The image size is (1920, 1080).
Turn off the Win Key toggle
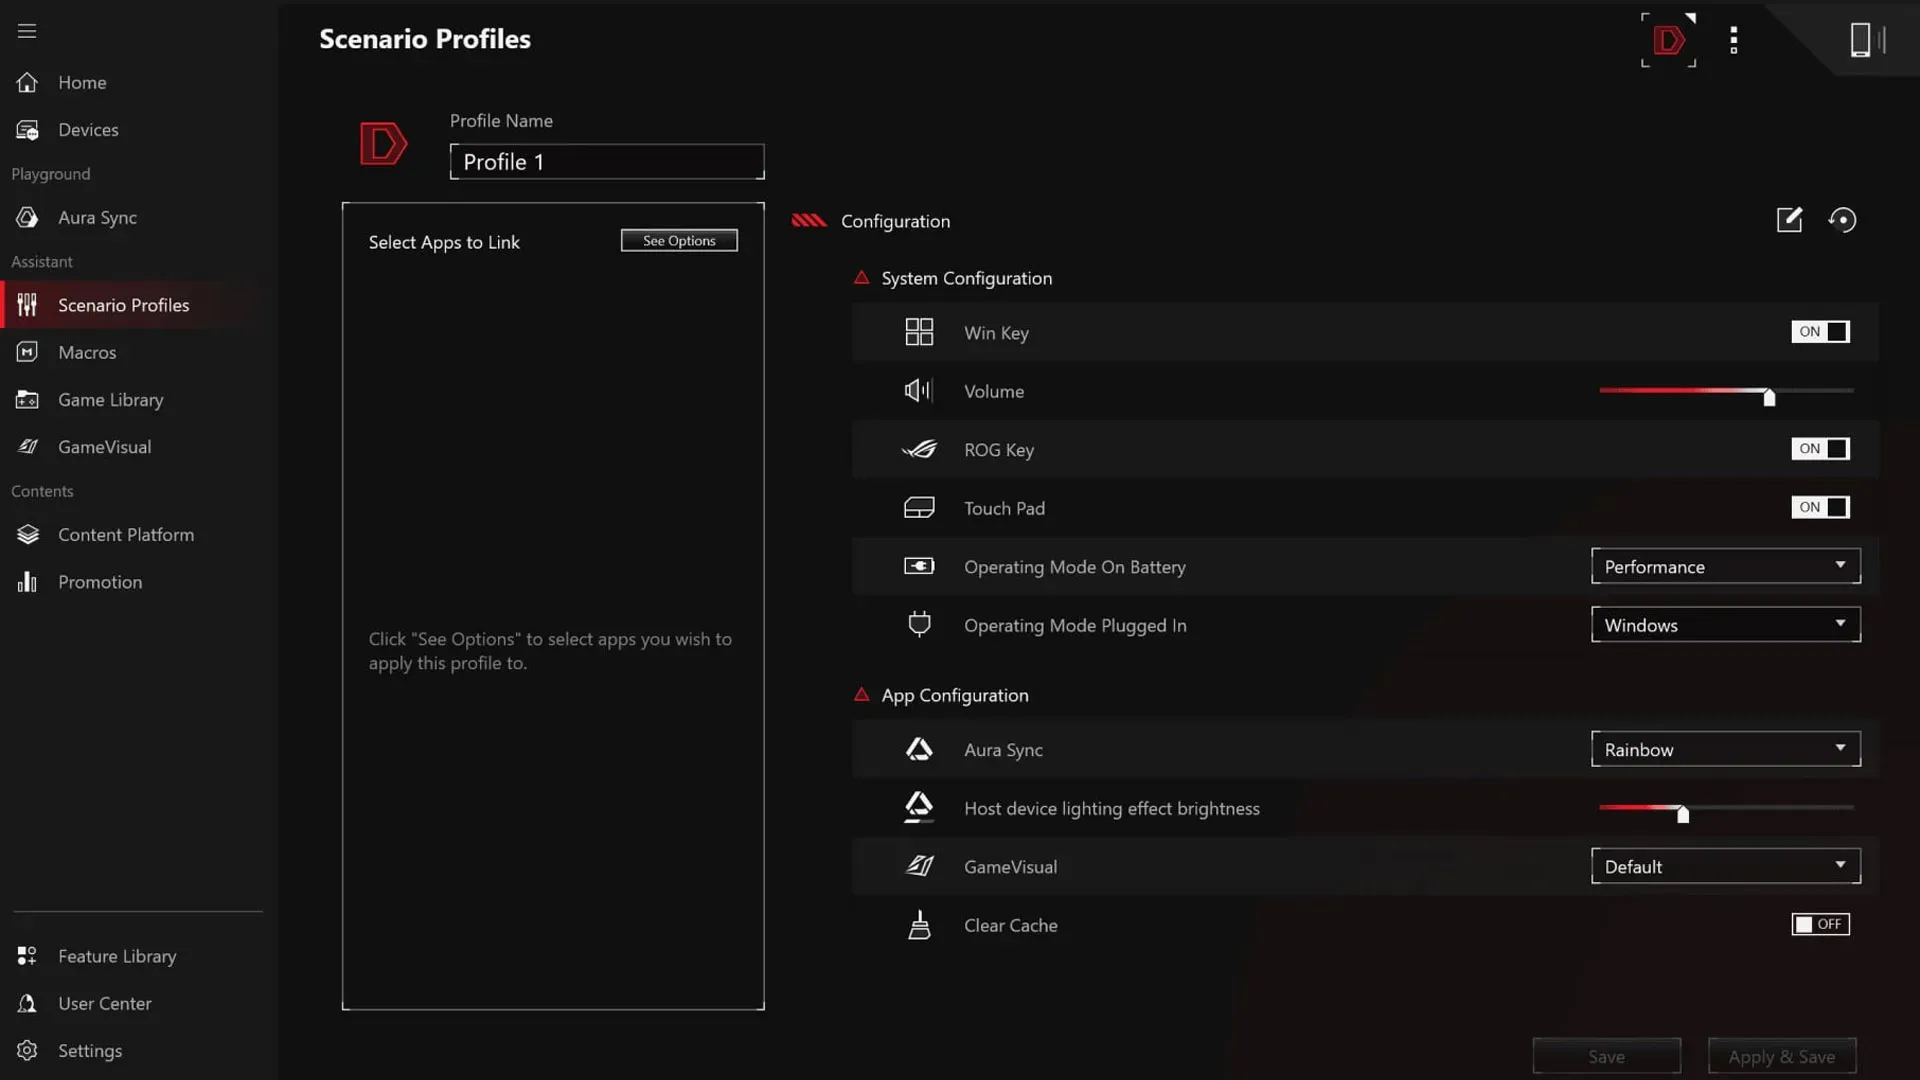point(1820,331)
